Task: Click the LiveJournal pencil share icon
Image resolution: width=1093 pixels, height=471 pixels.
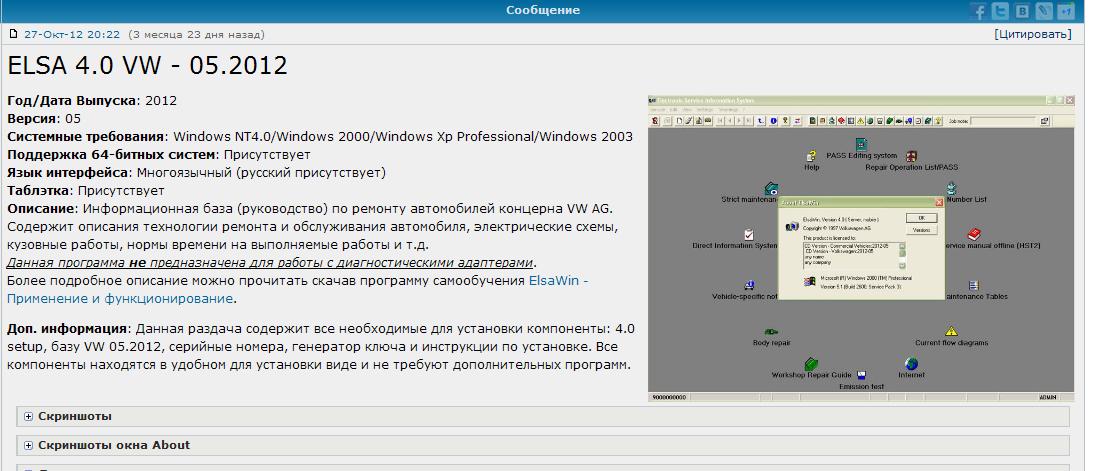Action: point(1044,11)
